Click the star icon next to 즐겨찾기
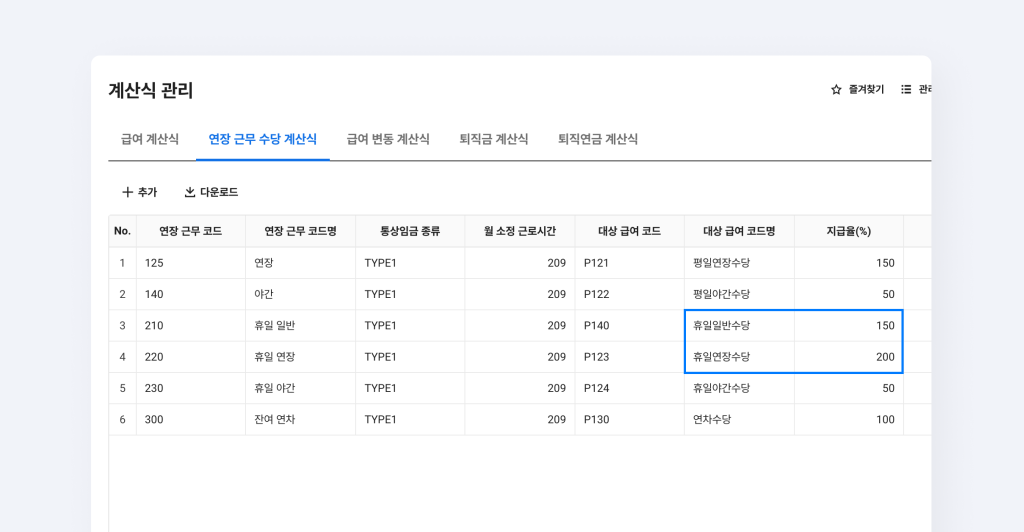1024x532 pixels. pyautogui.click(x=836, y=89)
